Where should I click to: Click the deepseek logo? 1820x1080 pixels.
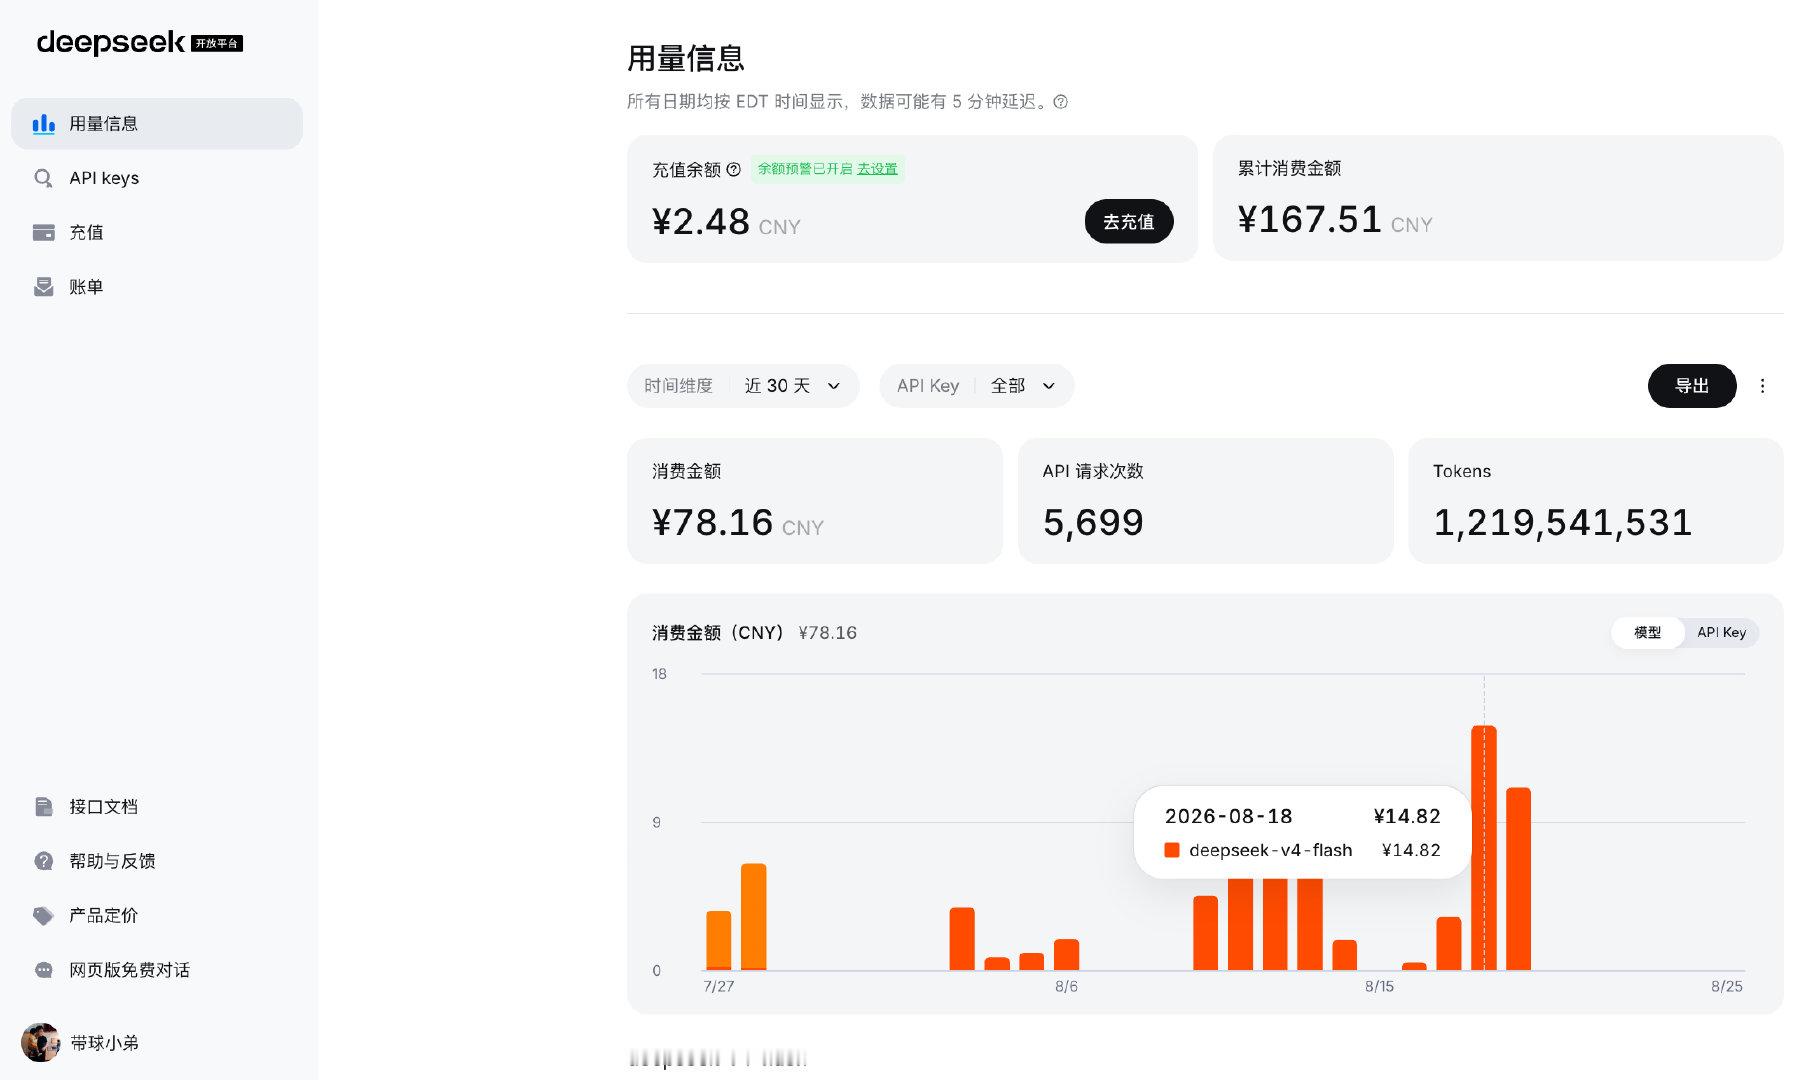click(x=139, y=42)
